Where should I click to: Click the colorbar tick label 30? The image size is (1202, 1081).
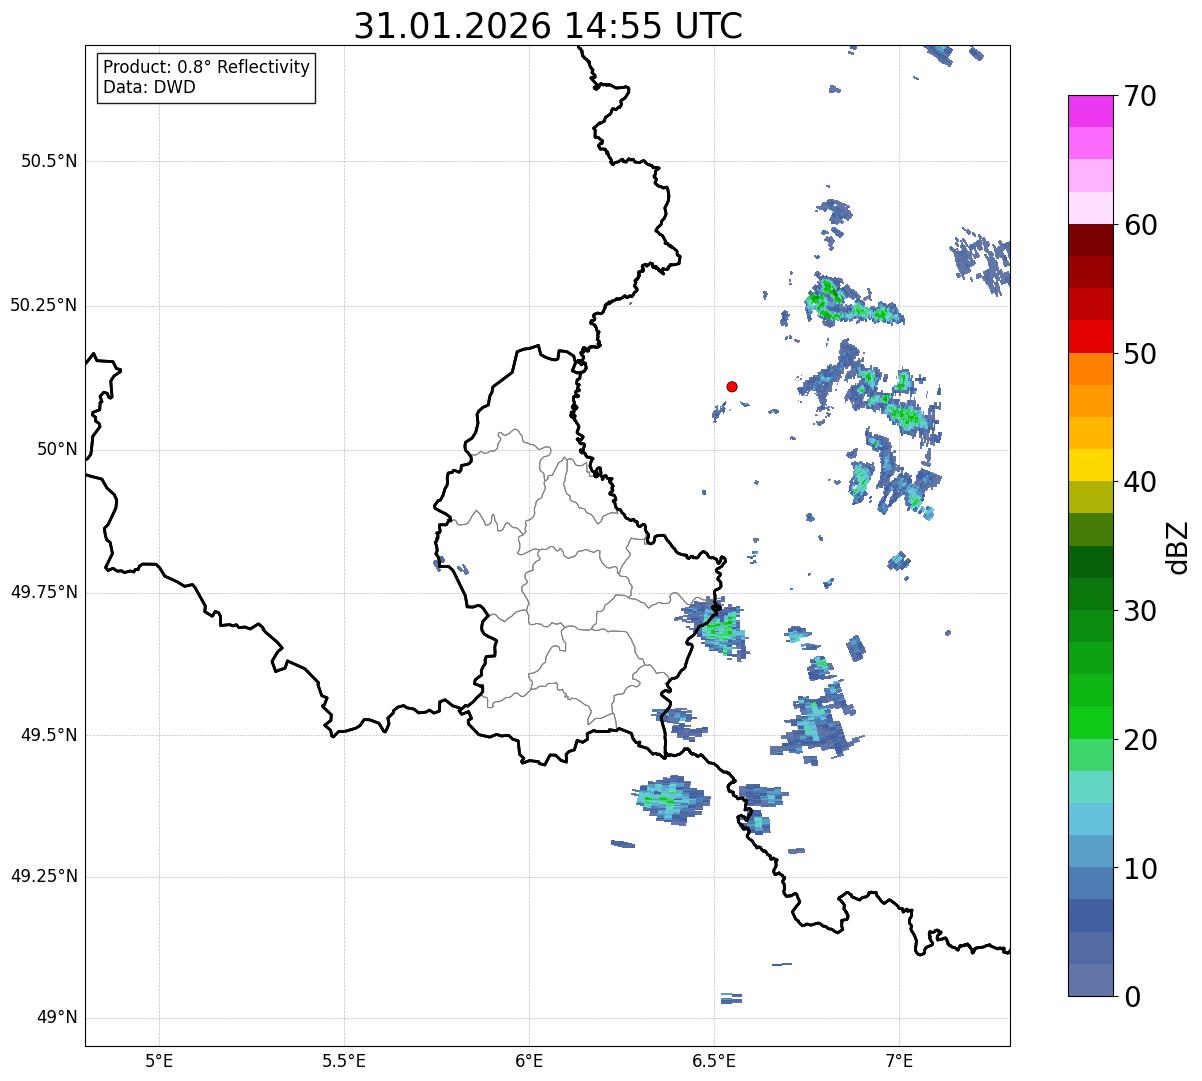click(x=1140, y=611)
